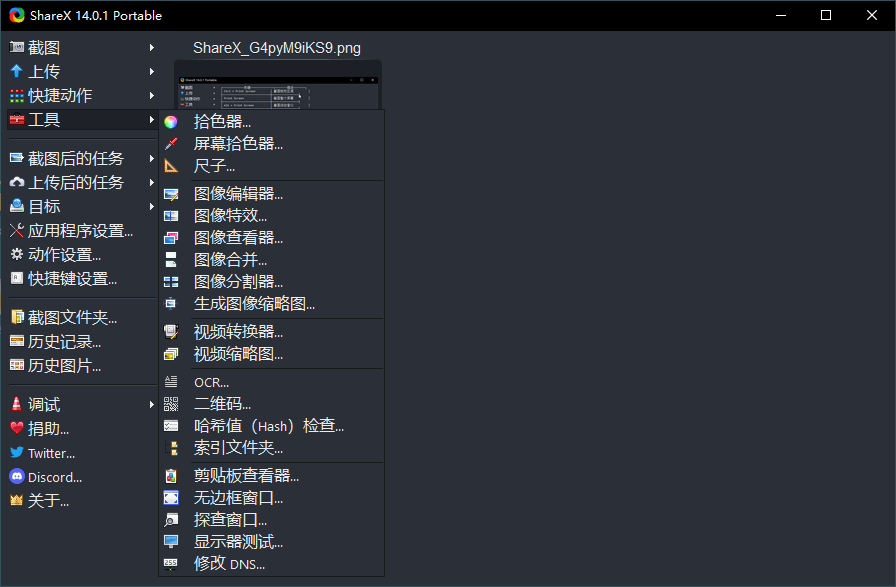
Task: Start the OCR tool
Action: (x=211, y=382)
